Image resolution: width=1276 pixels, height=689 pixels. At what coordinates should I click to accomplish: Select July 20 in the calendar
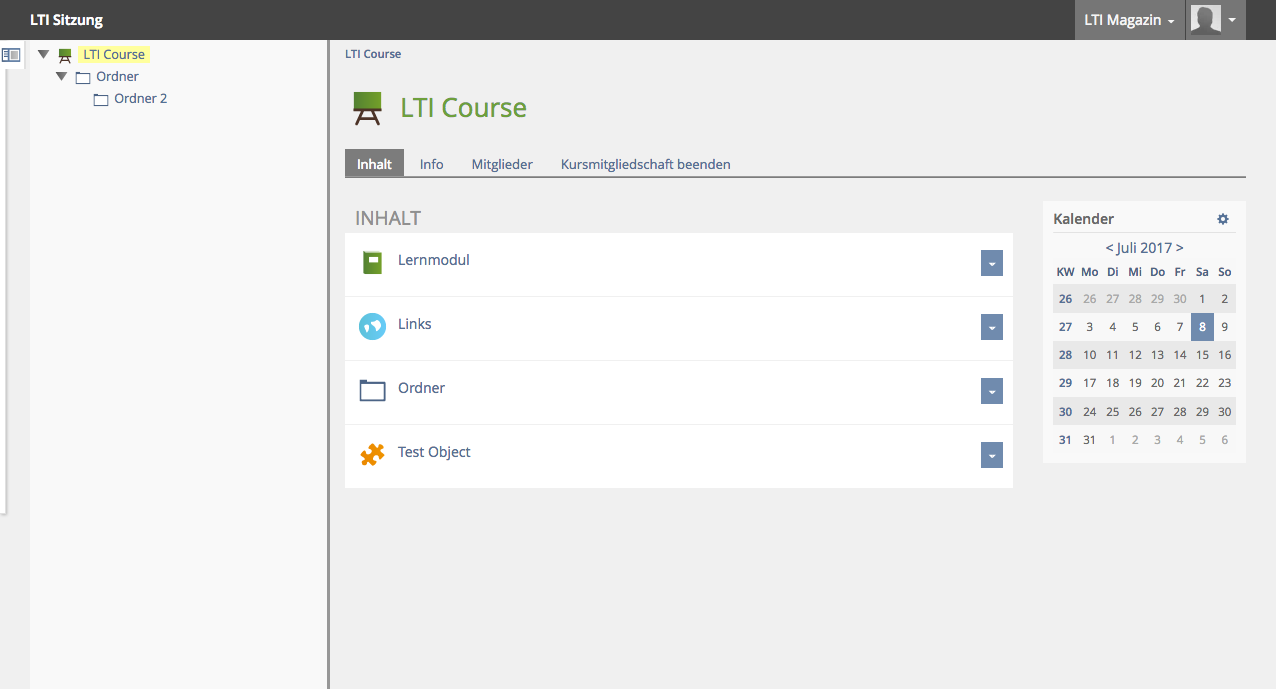pyautogui.click(x=1157, y=383)
